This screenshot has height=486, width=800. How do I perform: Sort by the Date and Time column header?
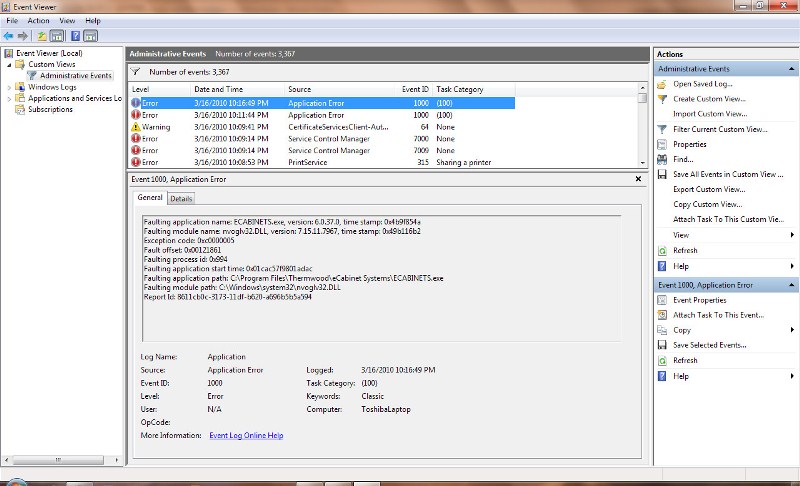(237, 89)
